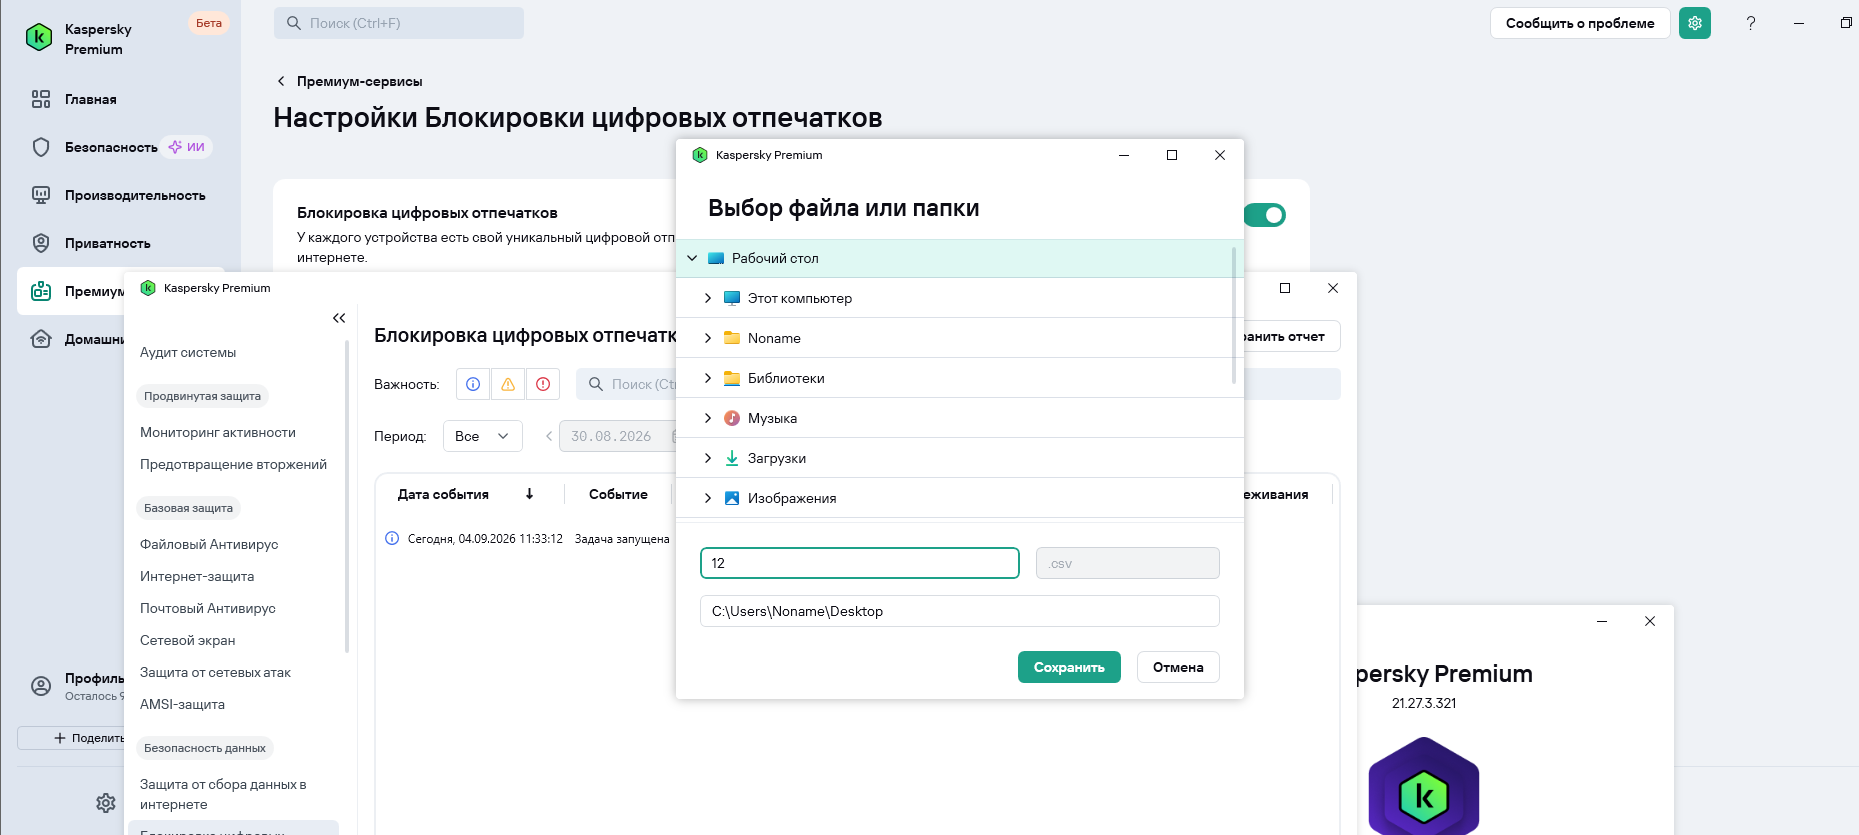1859x835 pixels.
Task: Click the Noname folder icon
Action: click(x=732, y=338)
